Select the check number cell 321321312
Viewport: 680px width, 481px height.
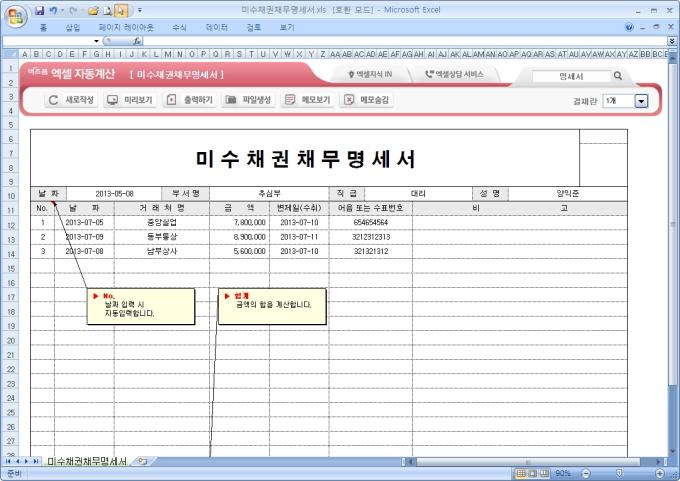371,251
